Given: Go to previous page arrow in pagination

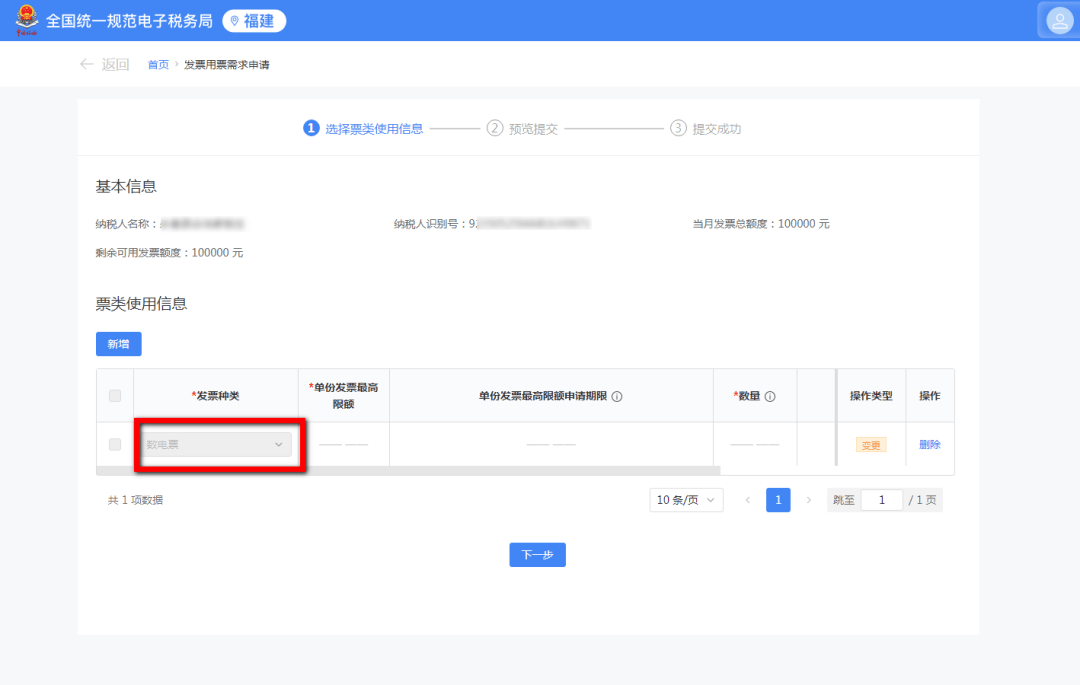Looking at the screenshot, I should click(747, 500).
